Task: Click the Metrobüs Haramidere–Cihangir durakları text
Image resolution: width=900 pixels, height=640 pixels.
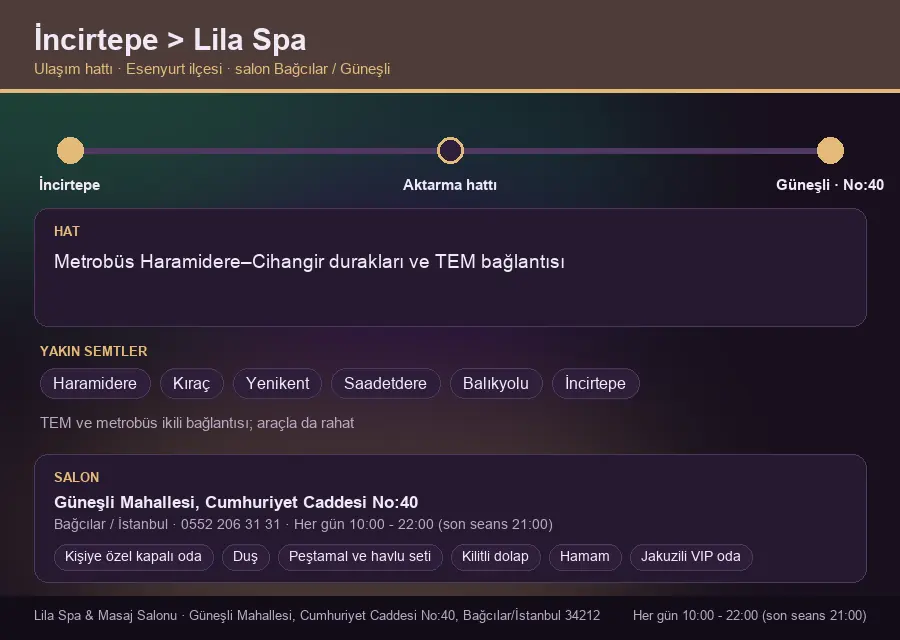Action: 309,262
